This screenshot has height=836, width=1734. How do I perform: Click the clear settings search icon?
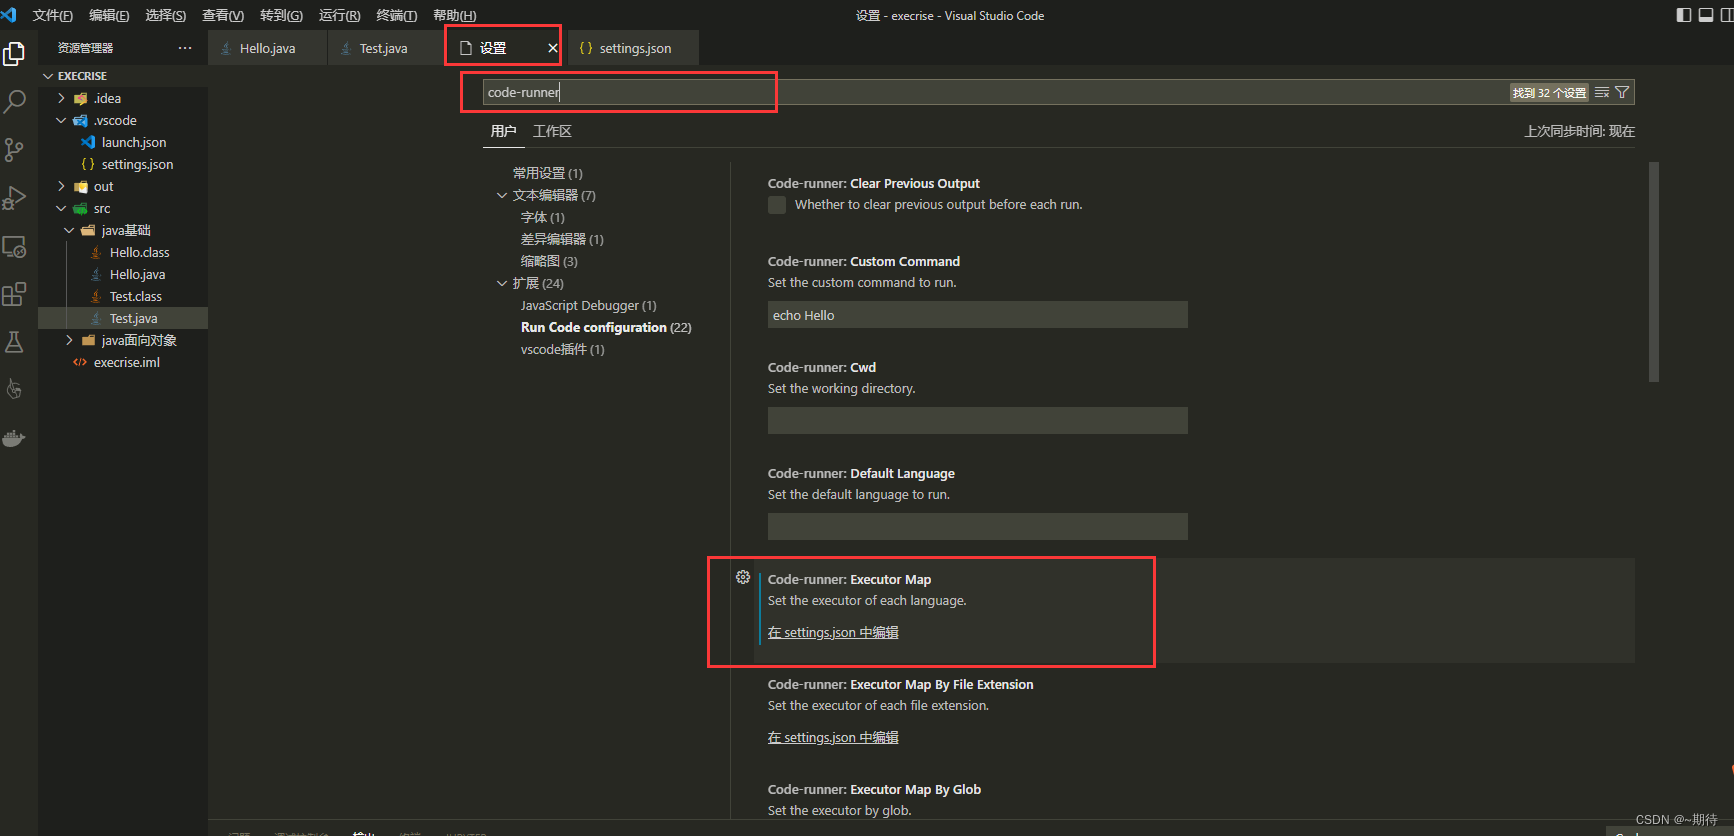pos(1602,92)
